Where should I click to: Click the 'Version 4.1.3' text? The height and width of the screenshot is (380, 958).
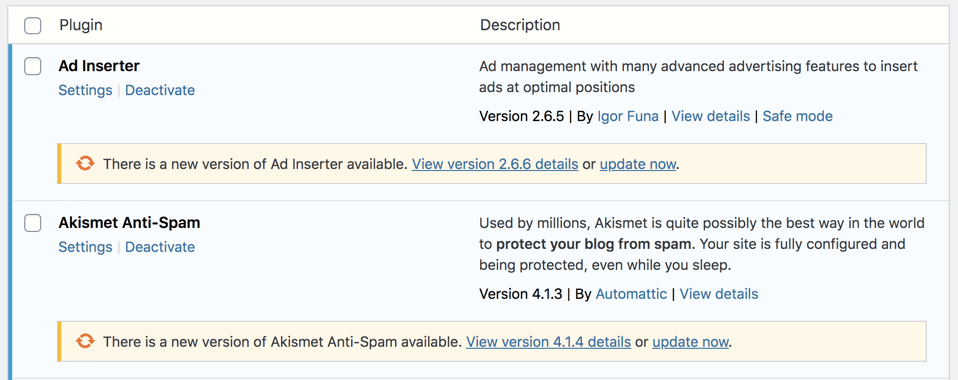tap(521, 294)
